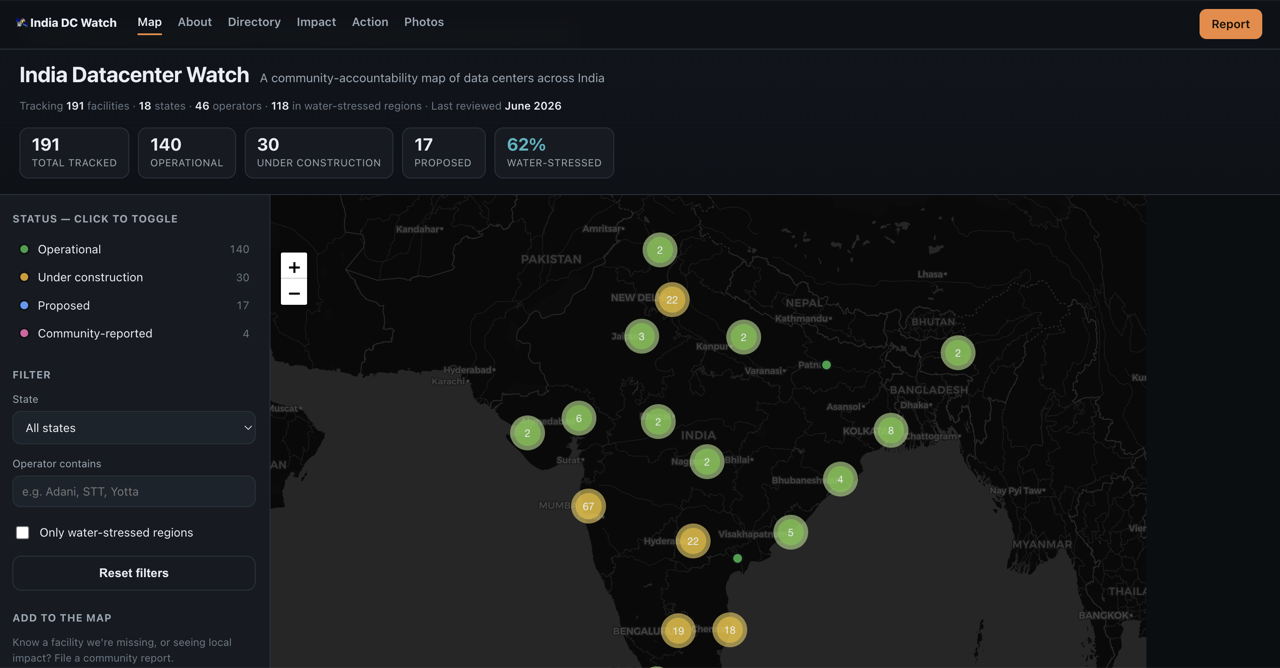Click the India DC Watch logo icon
The height and width of the screenshot is (668, 1280).
21,22
